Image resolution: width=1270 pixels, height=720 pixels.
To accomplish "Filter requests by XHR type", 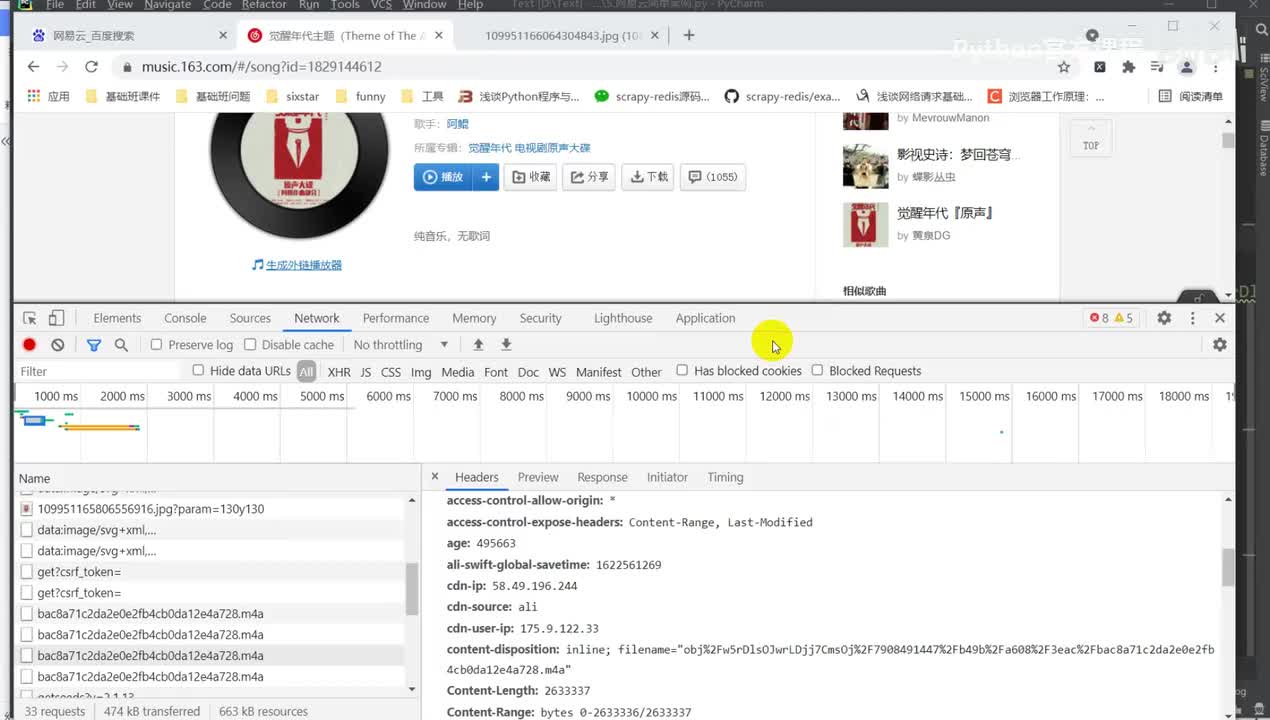I will point(339,372).
